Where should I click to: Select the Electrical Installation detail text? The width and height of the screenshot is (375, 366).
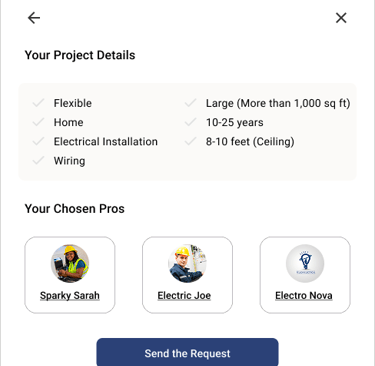click(106, 142)
